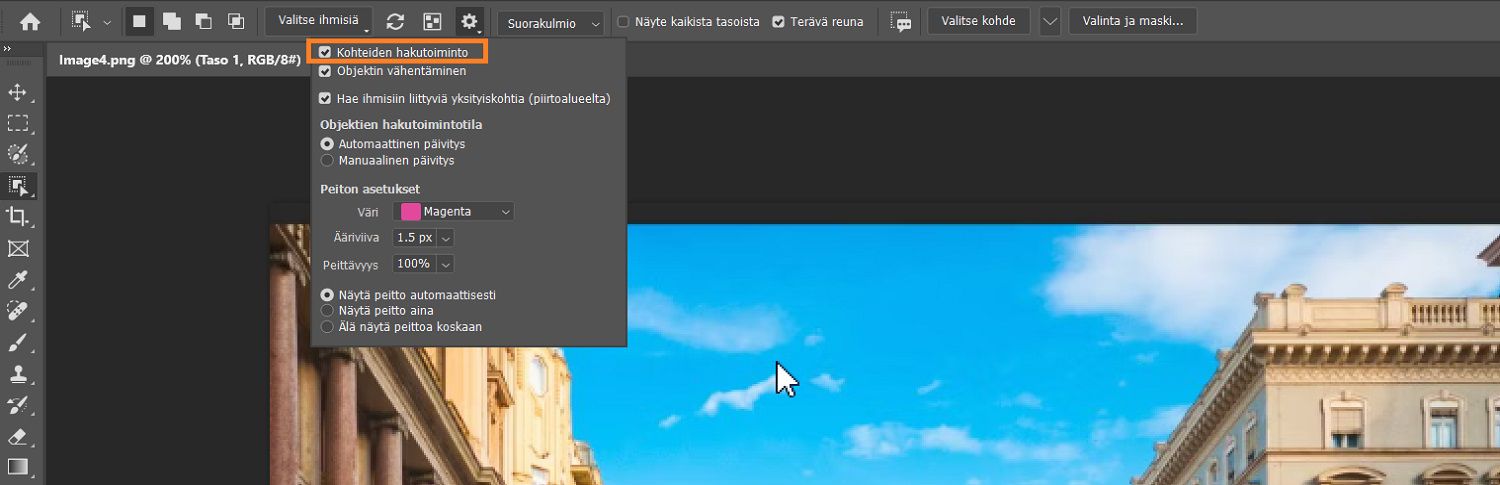This screenshot has width=1500, height=485.
Task: Click the Peittävyys 100% field
Action: [x=414, y=264]
